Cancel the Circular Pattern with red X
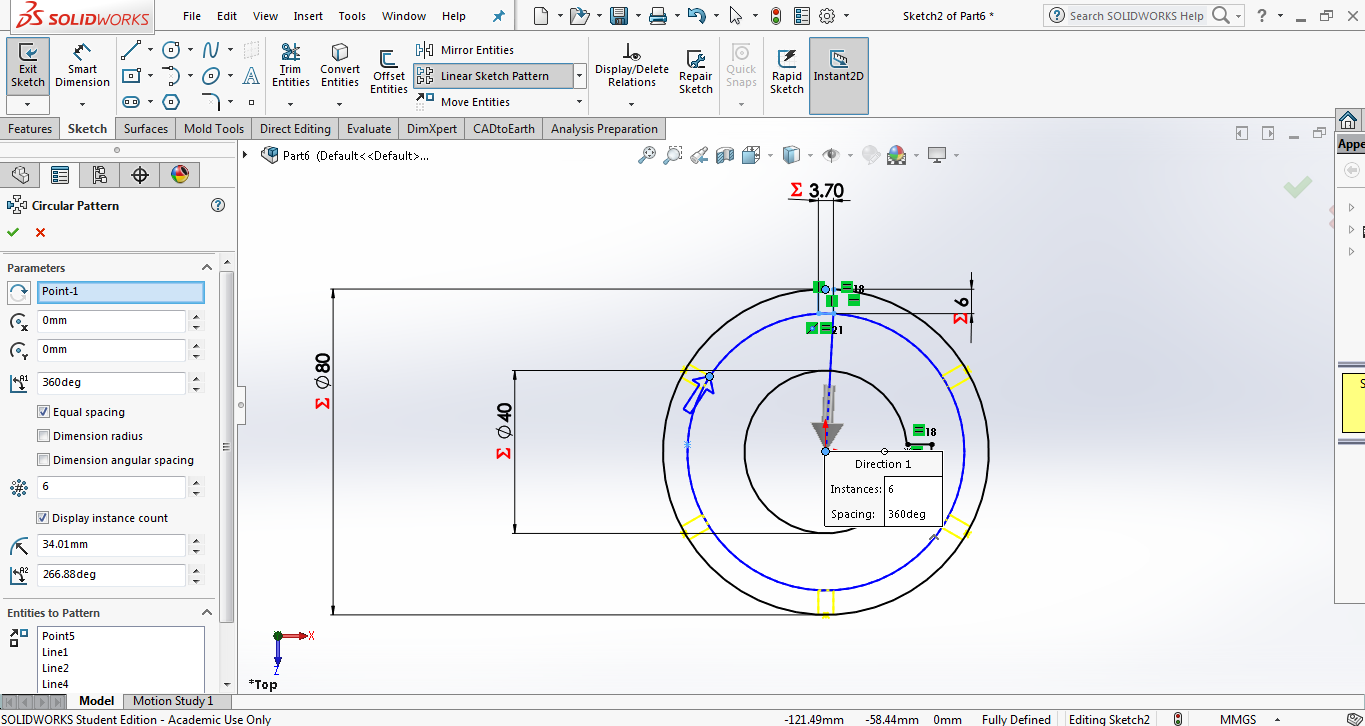 tap(40, 232)
